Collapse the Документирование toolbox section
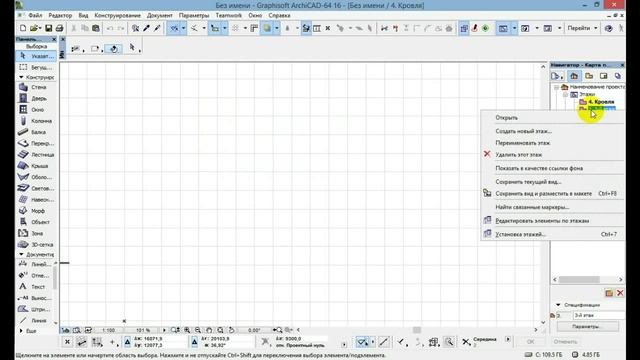The image size is (640, 360). pyautogui.click(x=21, y=254)
